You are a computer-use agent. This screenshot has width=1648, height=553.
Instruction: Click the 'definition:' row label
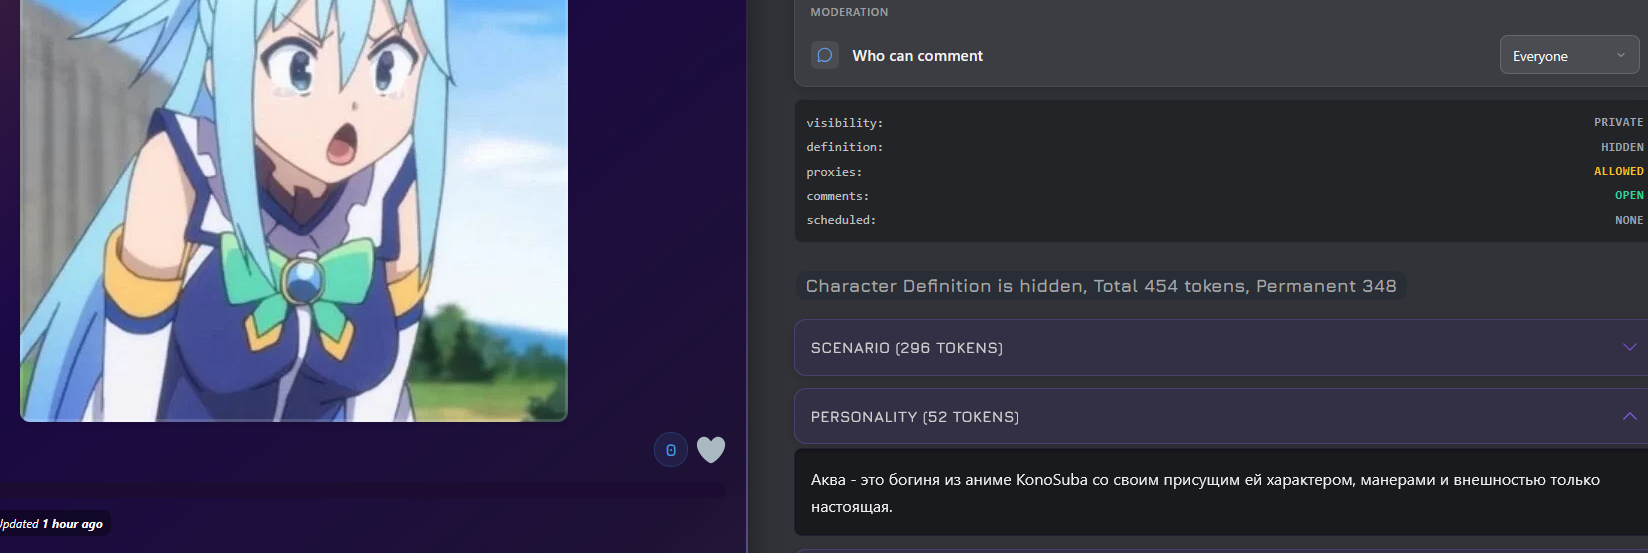tap(845, 147)
